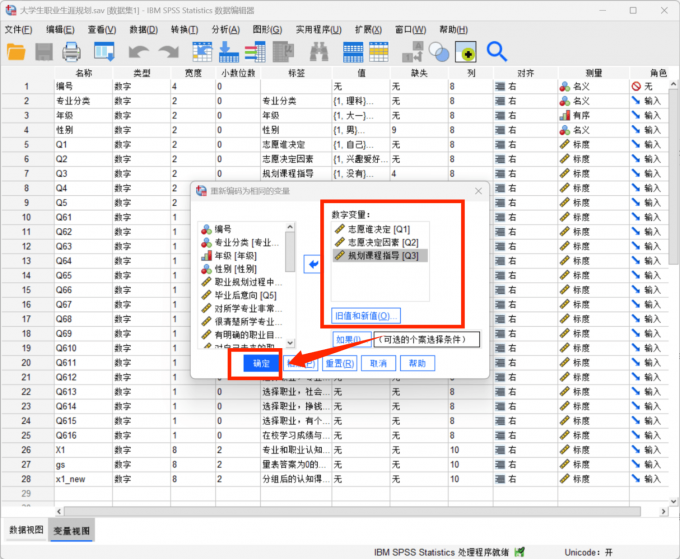Switch to the 数据视图 tab
Viewport: 680px width, 559px height.
coord(26,530)
